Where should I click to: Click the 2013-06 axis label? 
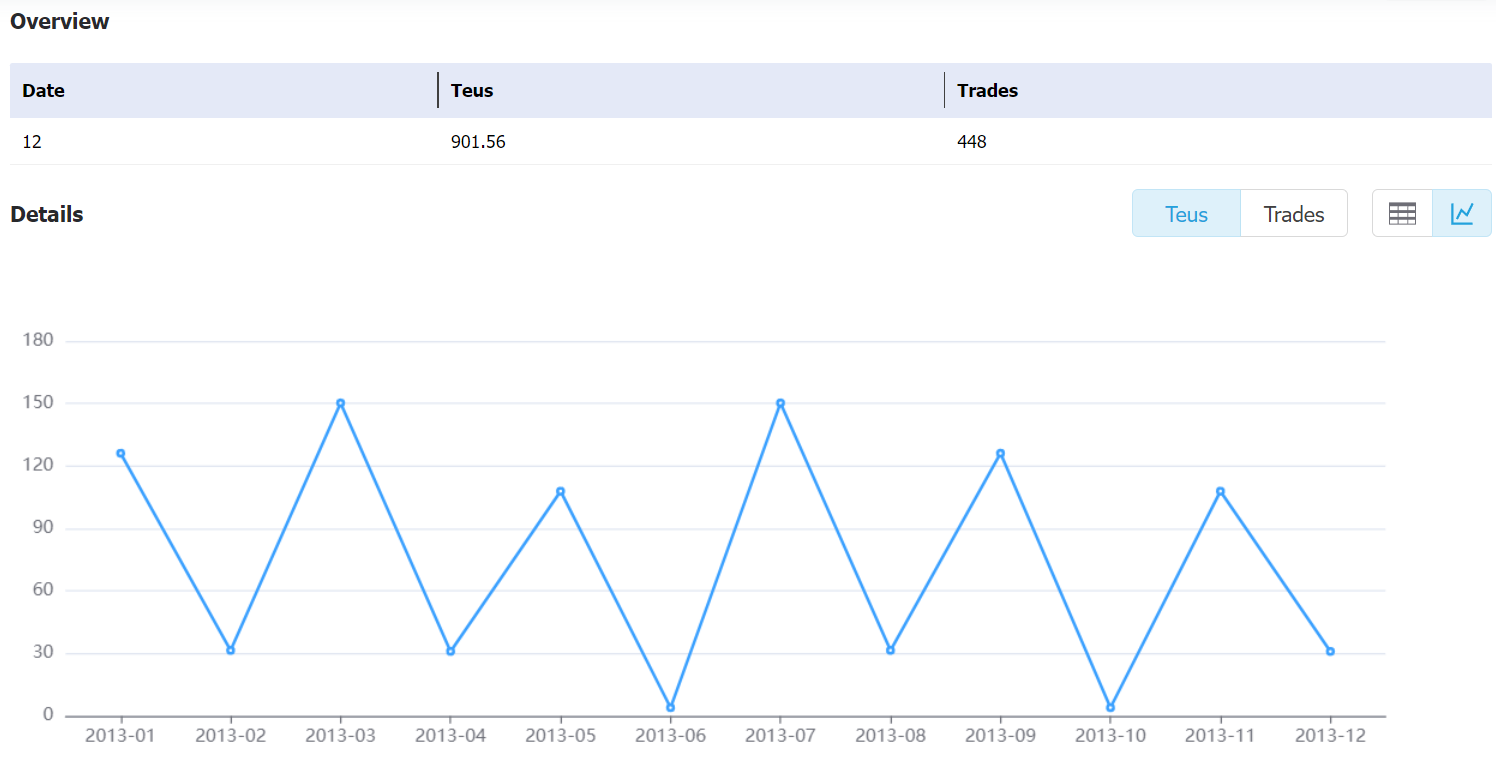pos(671,736)
